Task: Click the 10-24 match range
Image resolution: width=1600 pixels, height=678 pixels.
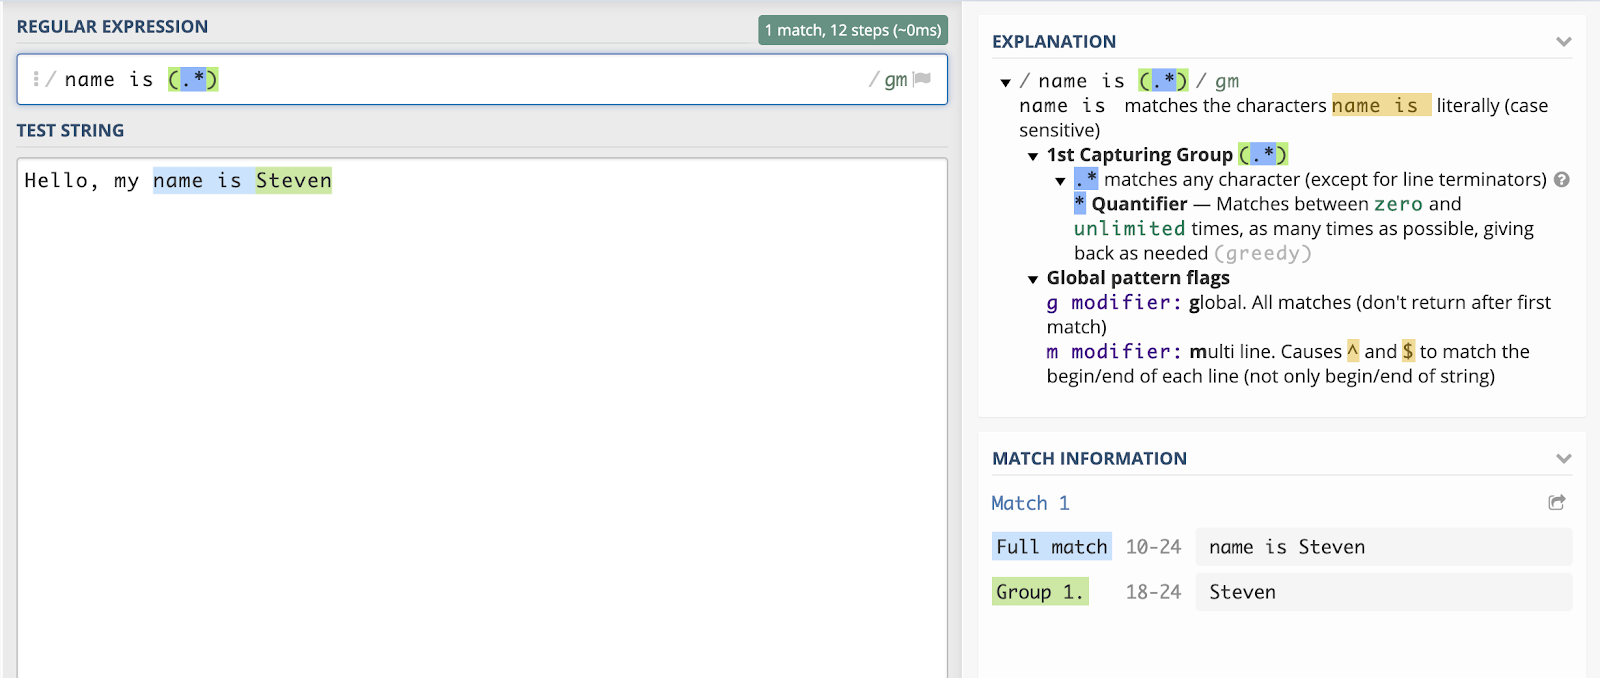Action: [x=1153, y=547]
